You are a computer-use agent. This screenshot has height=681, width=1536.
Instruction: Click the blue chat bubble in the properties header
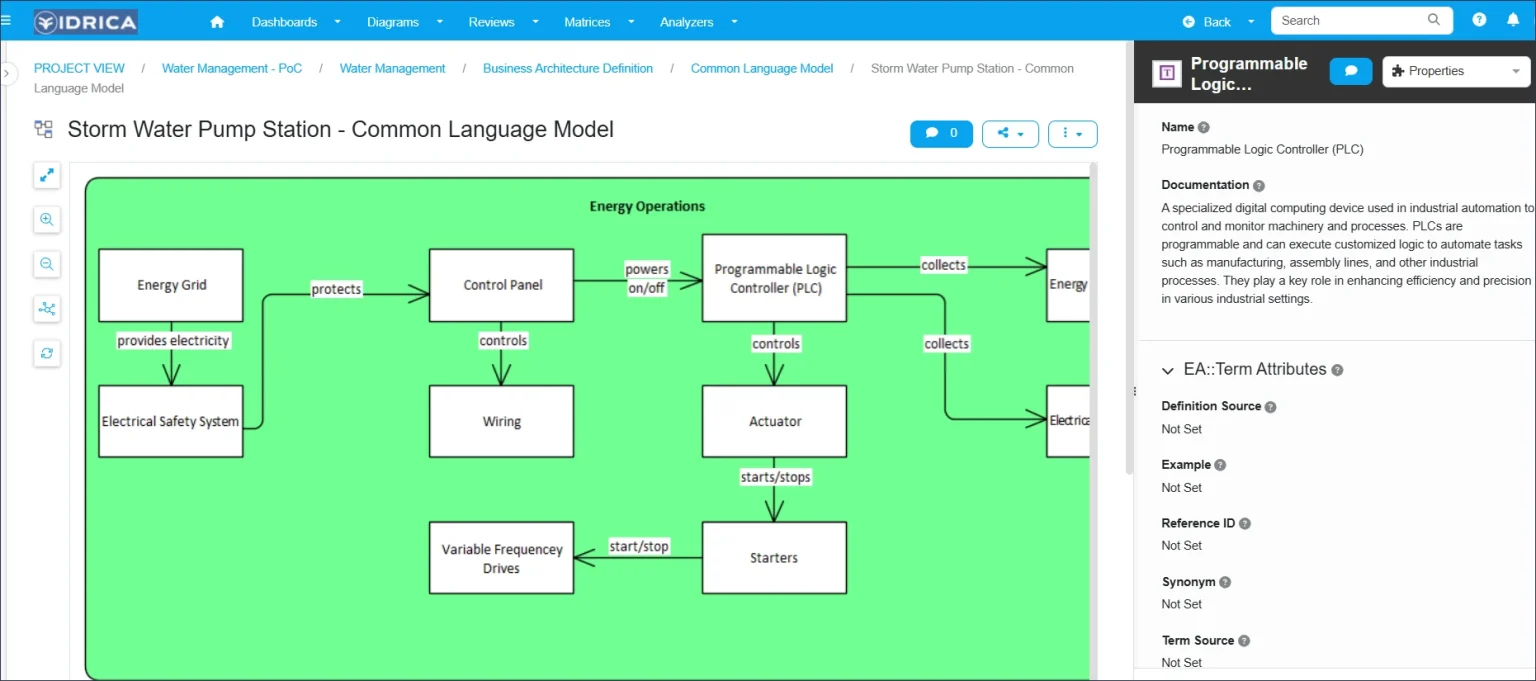[x=1350, y=71]
